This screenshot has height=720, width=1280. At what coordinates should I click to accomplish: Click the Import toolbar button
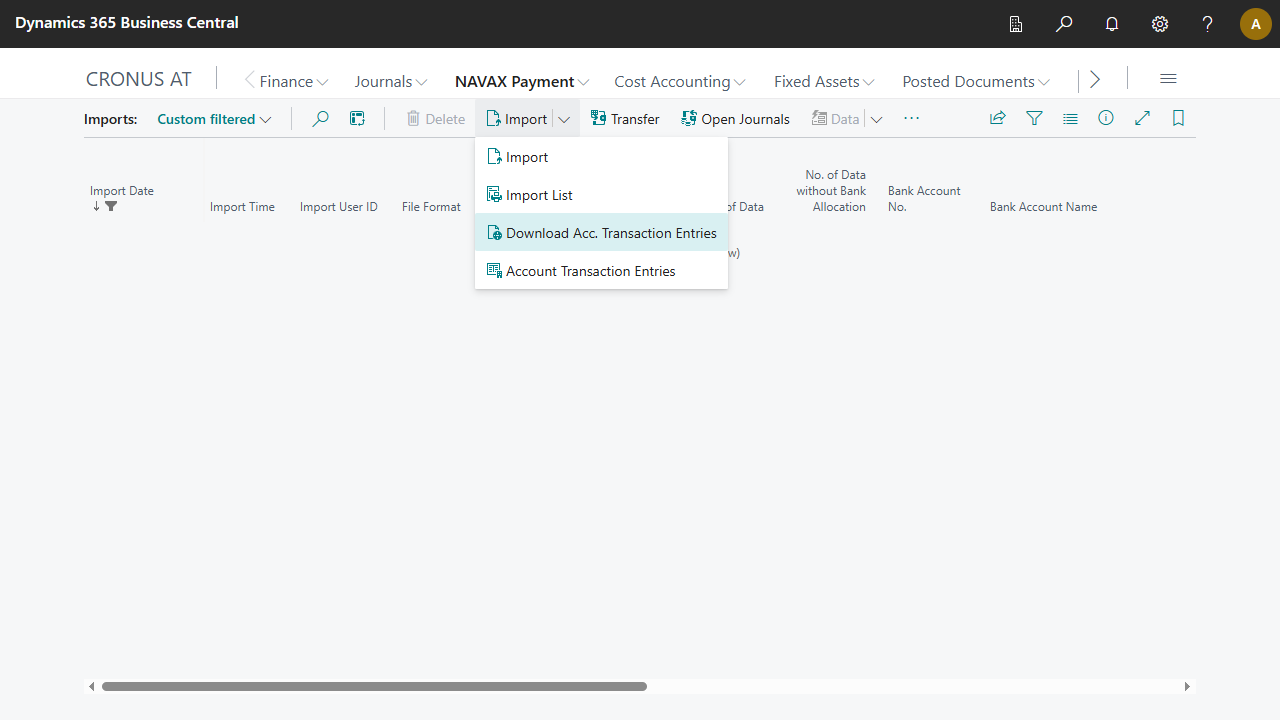(x=516, y=119)
